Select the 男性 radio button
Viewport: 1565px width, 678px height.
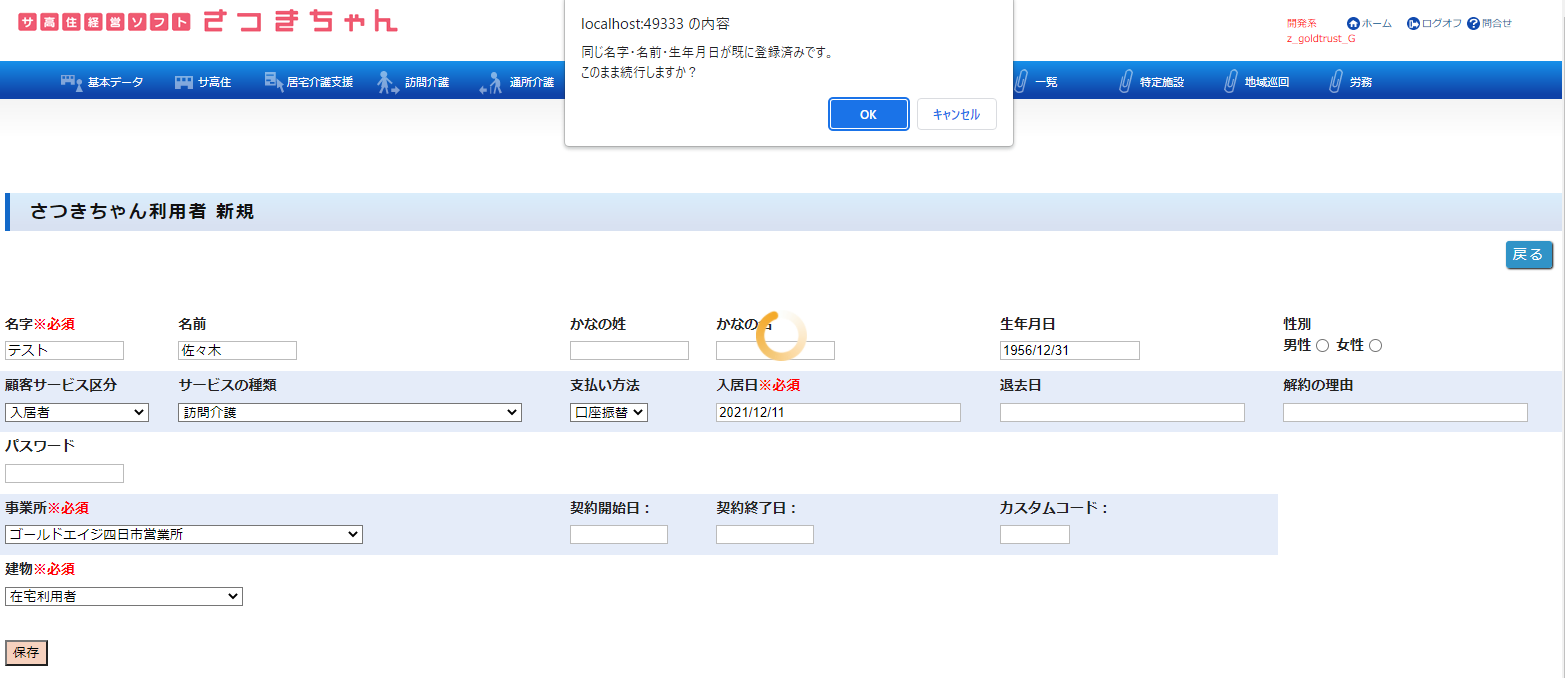tap(1322, 346)
